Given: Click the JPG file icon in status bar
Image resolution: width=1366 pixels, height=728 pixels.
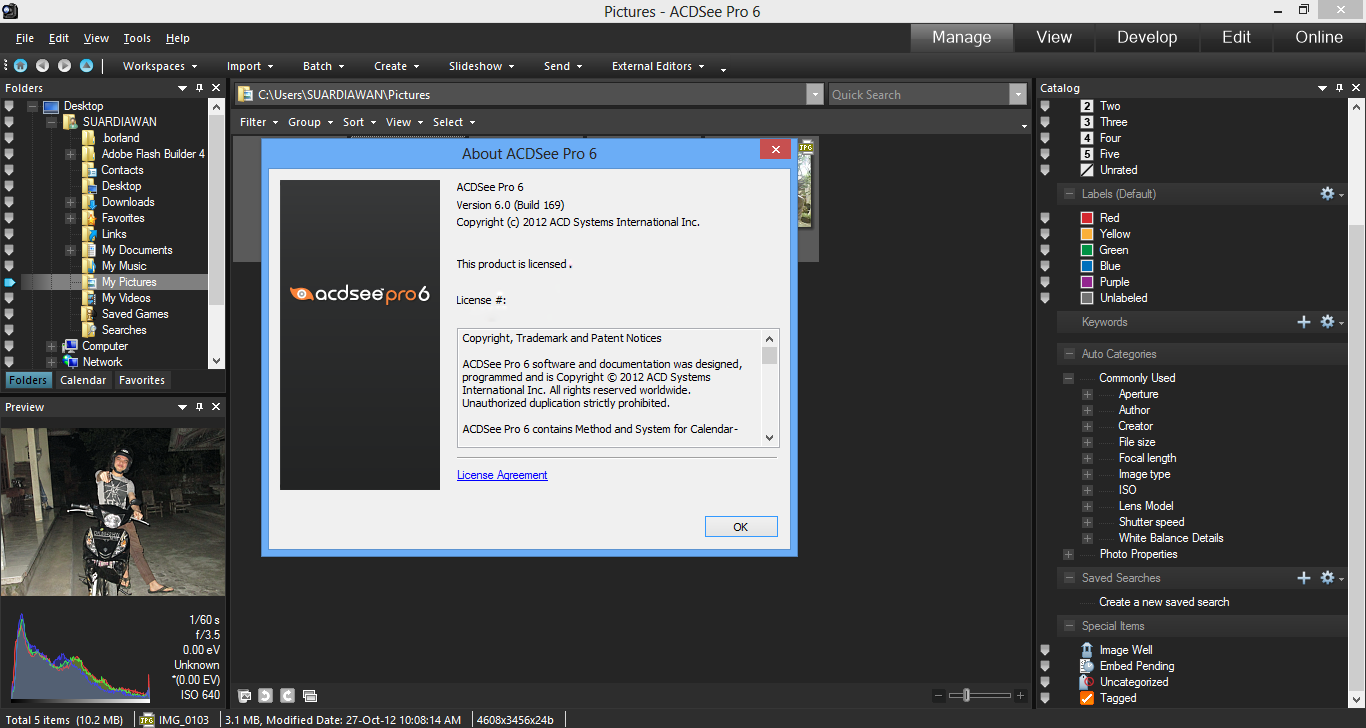Looking at the screenshot, I should pyautogui.click(x=147, y=719).
